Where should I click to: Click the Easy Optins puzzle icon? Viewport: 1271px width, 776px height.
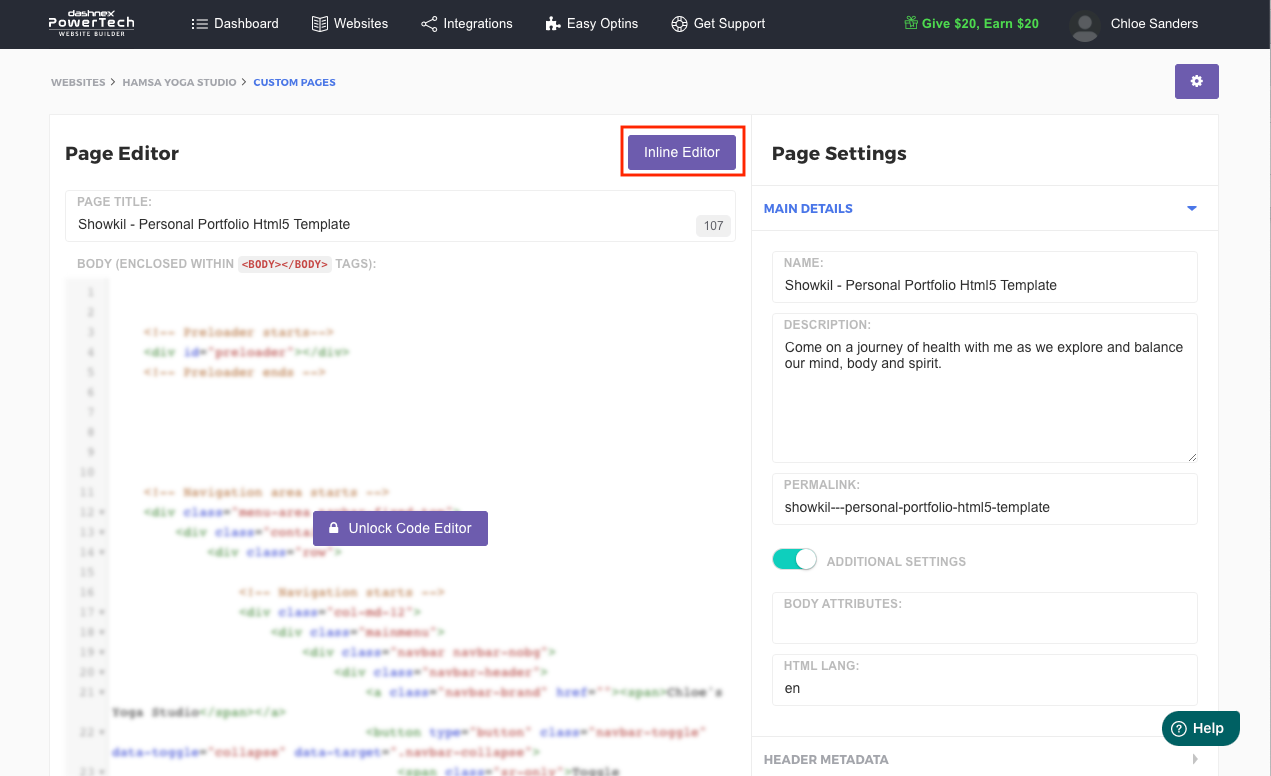coord(553,23)
